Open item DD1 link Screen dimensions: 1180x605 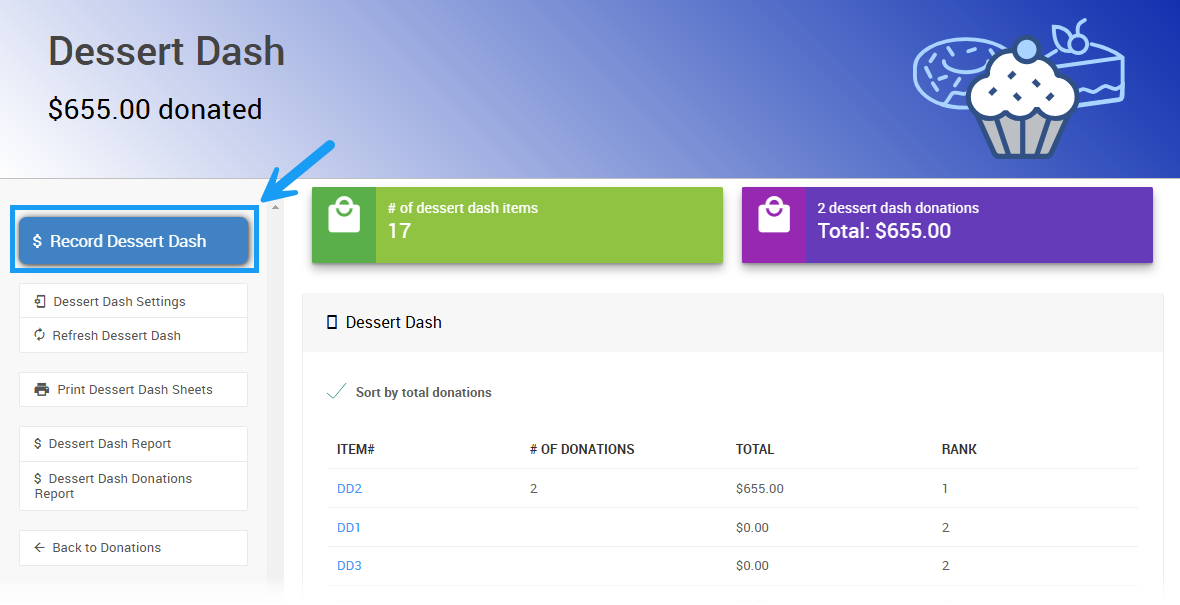[348, 528]
